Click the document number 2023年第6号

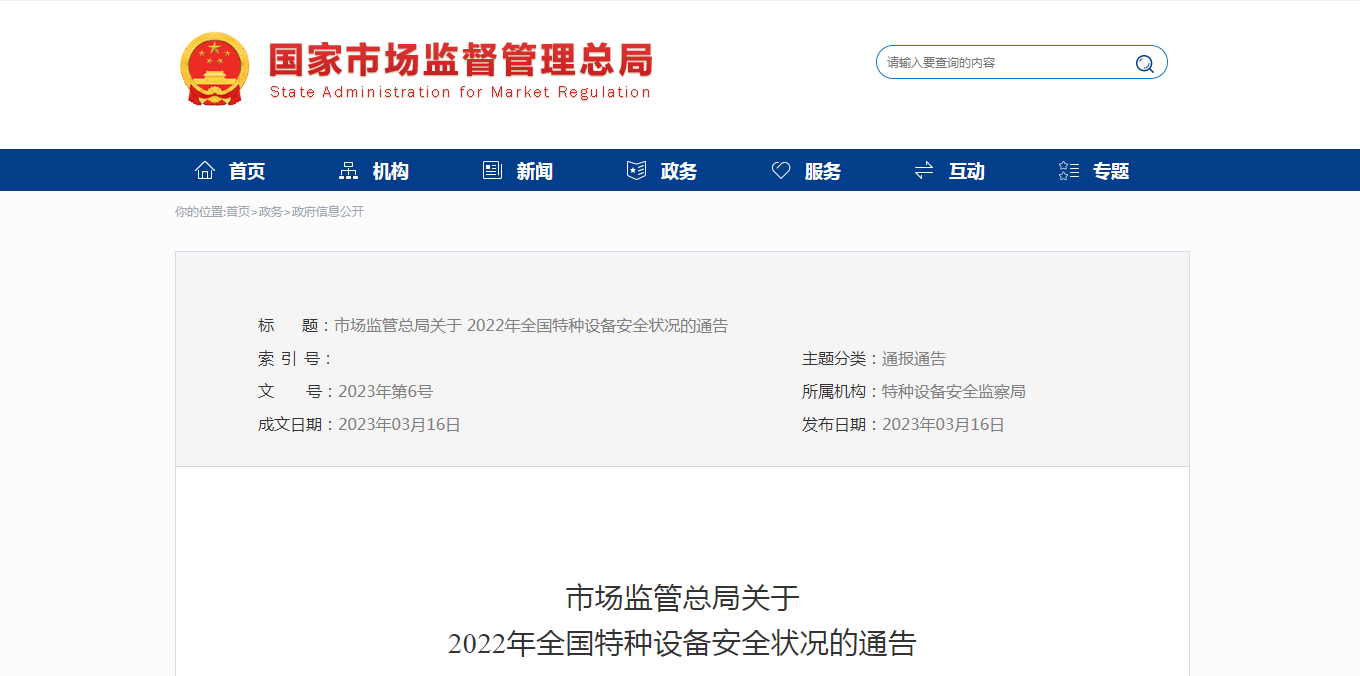[385, 392]
